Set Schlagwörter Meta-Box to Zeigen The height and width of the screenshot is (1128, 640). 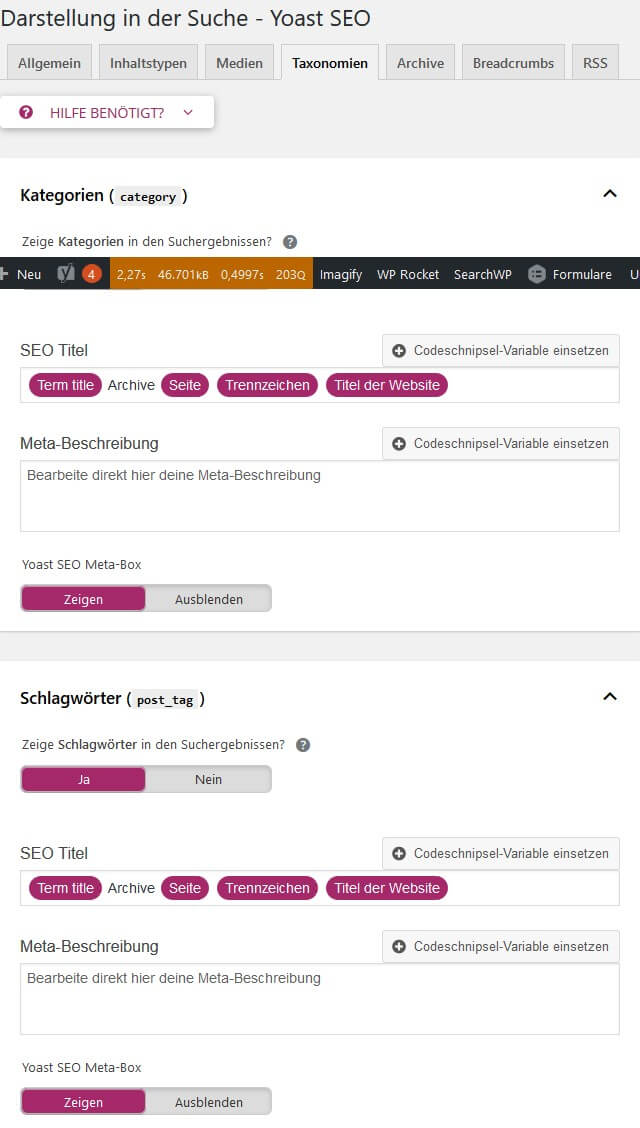coord(83,1101)
